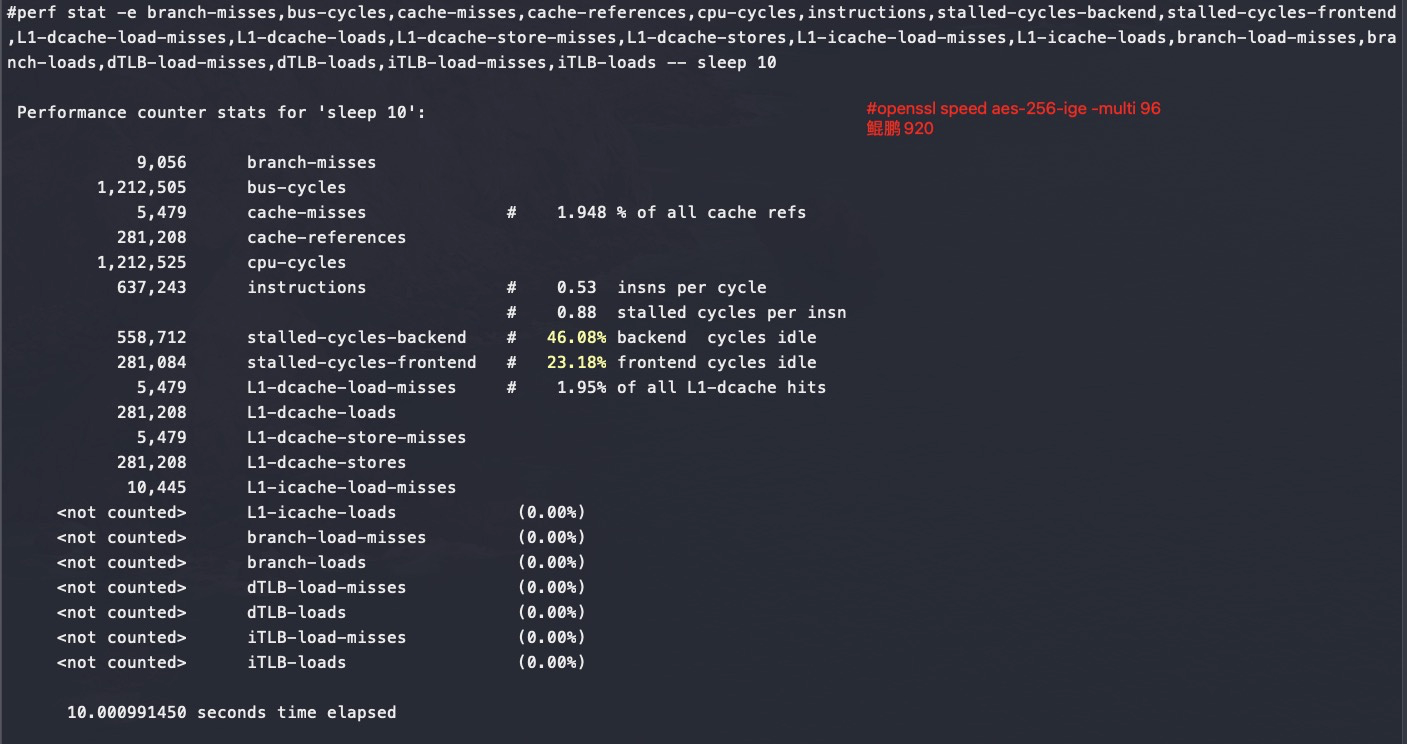The height and width of the screenshot is (744, 1407).
Task: Click the 0.53 insns per cycle text
Action: coord(661,287)
